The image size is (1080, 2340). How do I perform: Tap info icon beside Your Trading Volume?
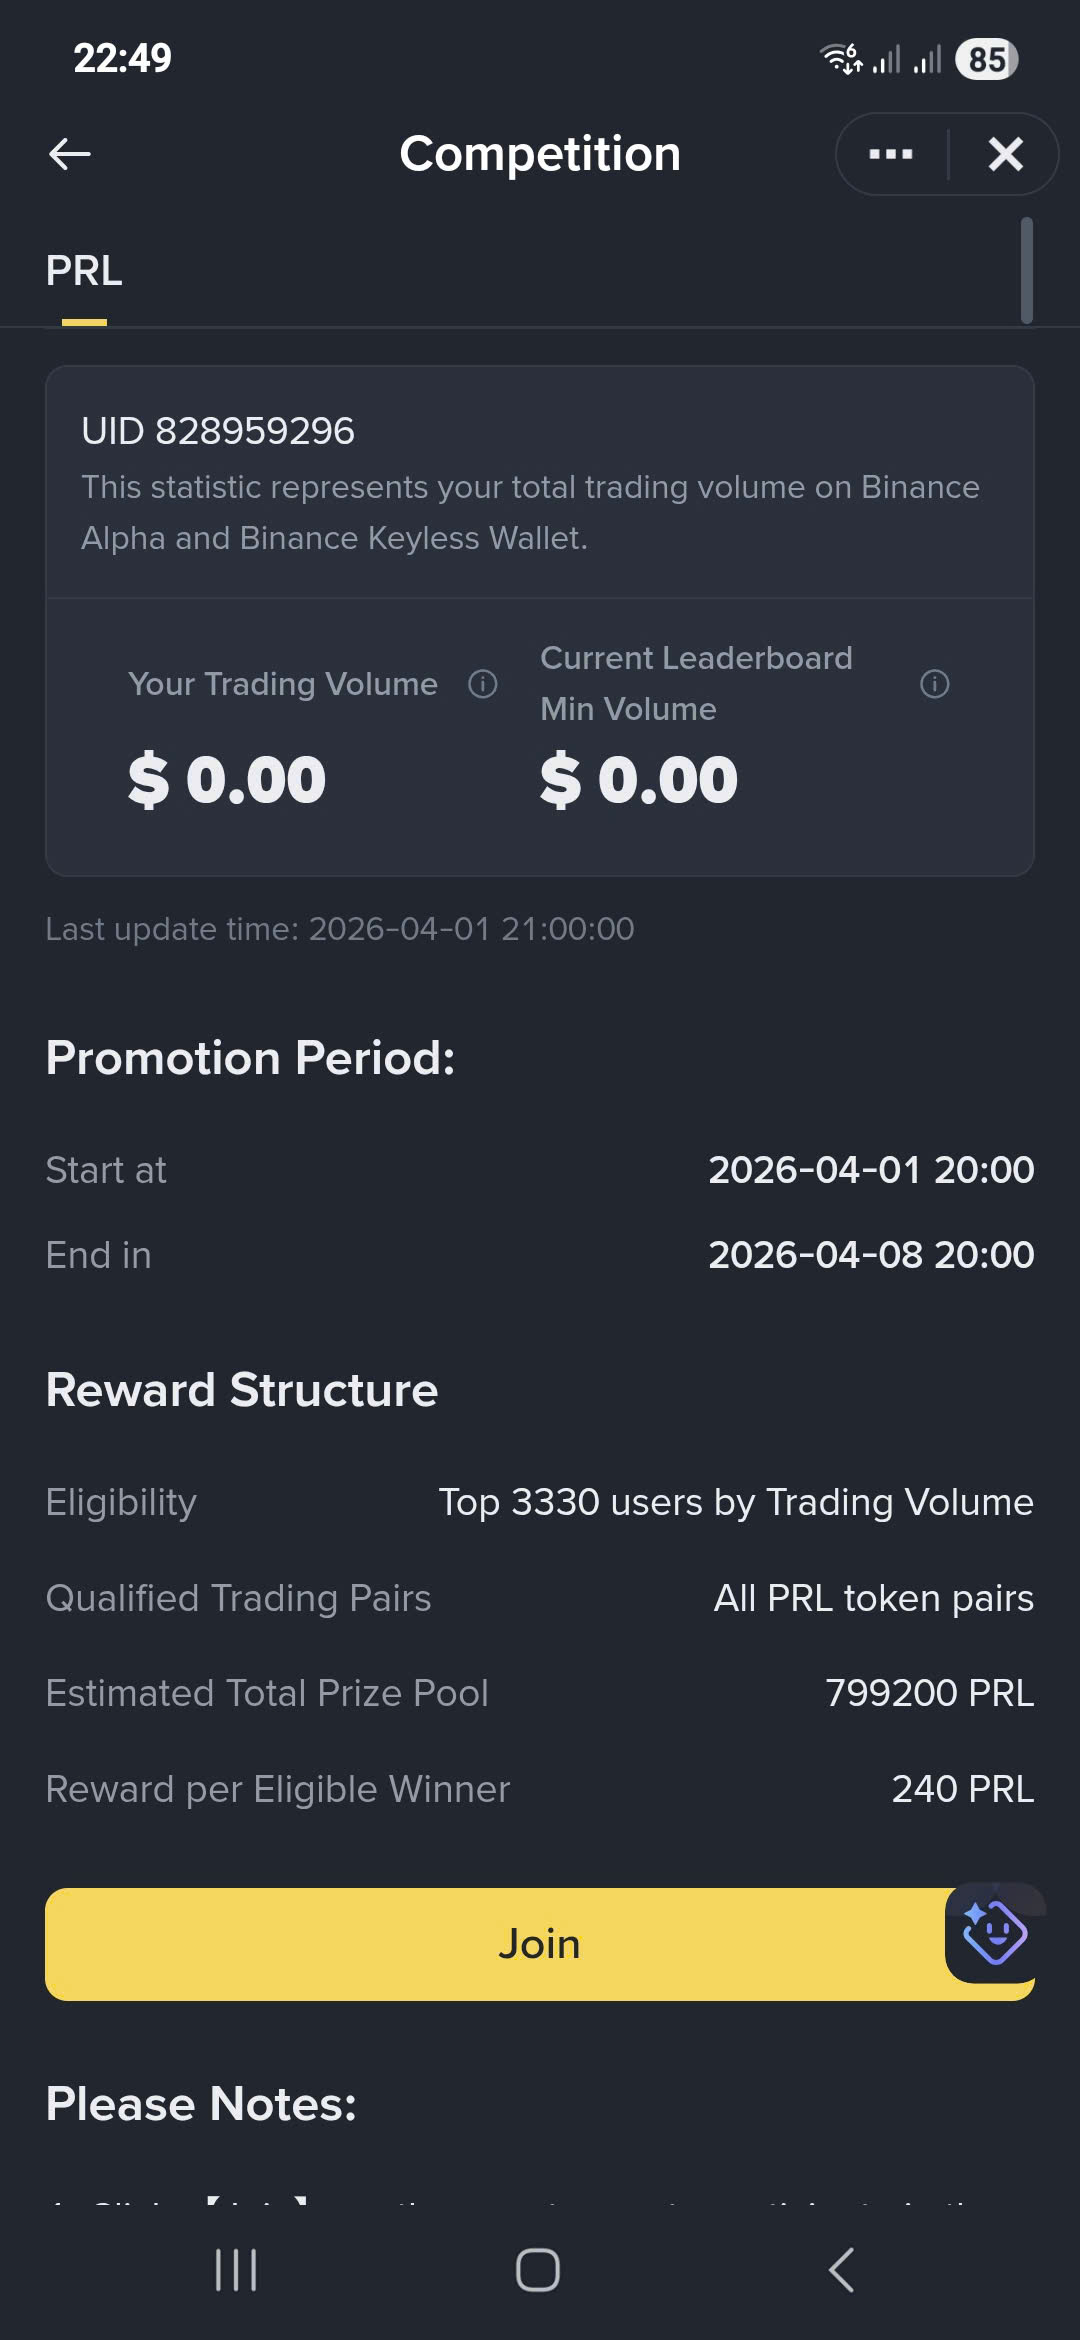483,684
